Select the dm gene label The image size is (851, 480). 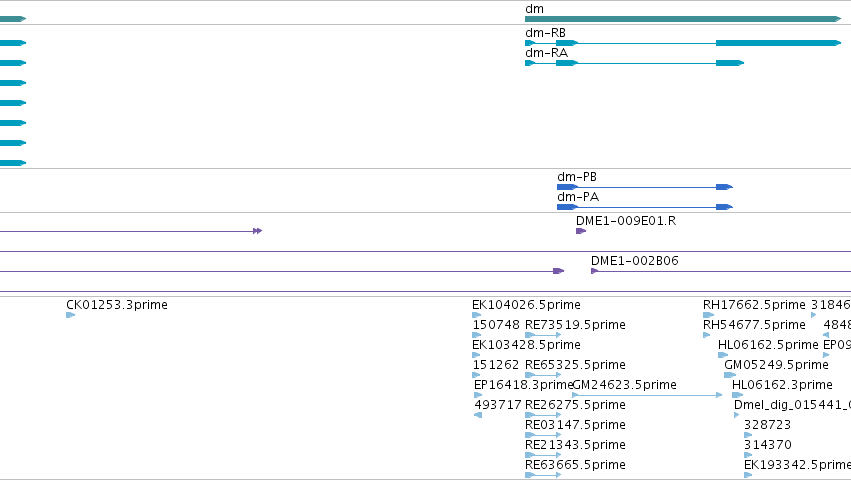[x=535, y=9]
